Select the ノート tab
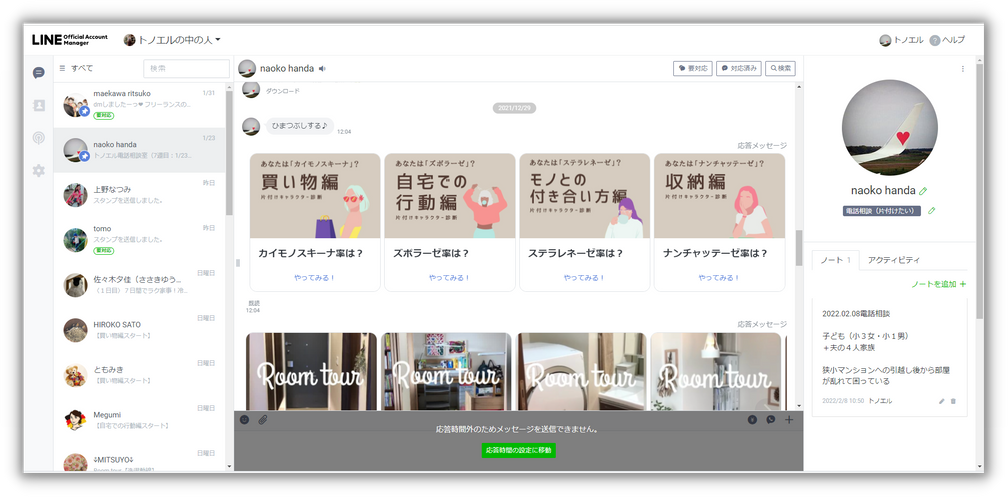 click(834, 260)
